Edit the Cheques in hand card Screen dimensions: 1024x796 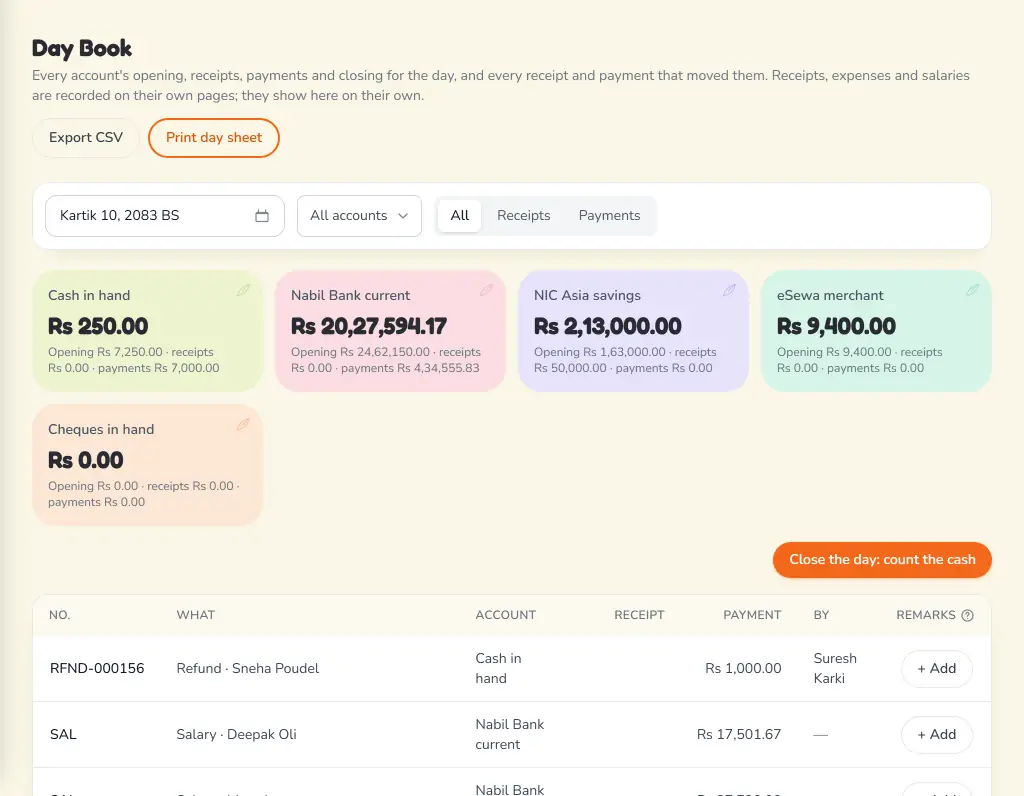(x=243, y=424)
